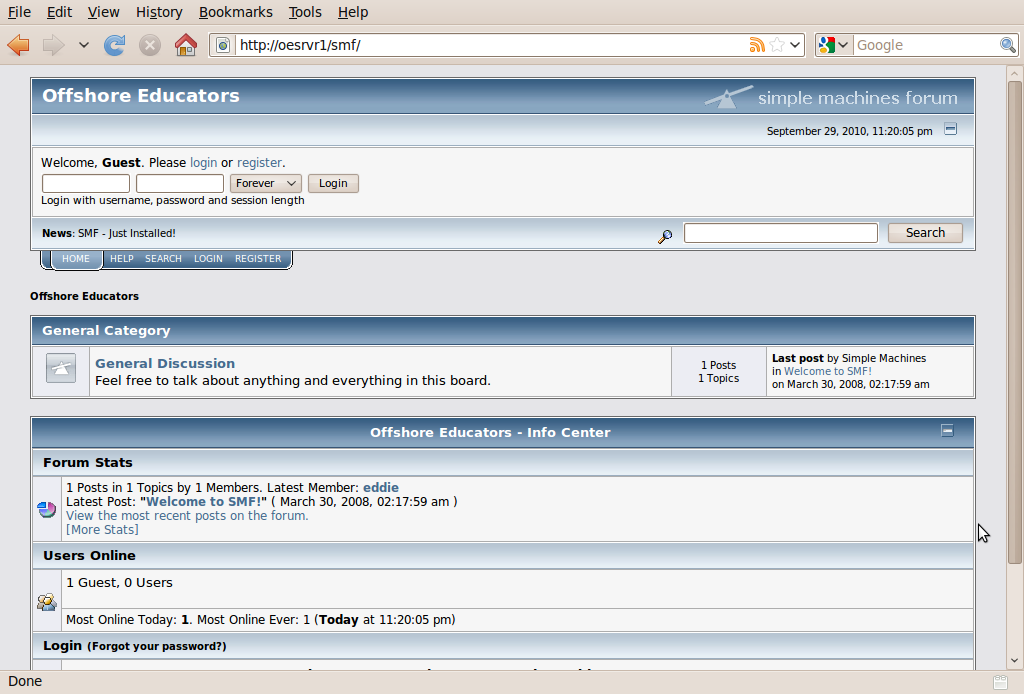The image size is (1024, 694).
Task: Collapse the forum header with minus icon
Action: coord(950,129)
